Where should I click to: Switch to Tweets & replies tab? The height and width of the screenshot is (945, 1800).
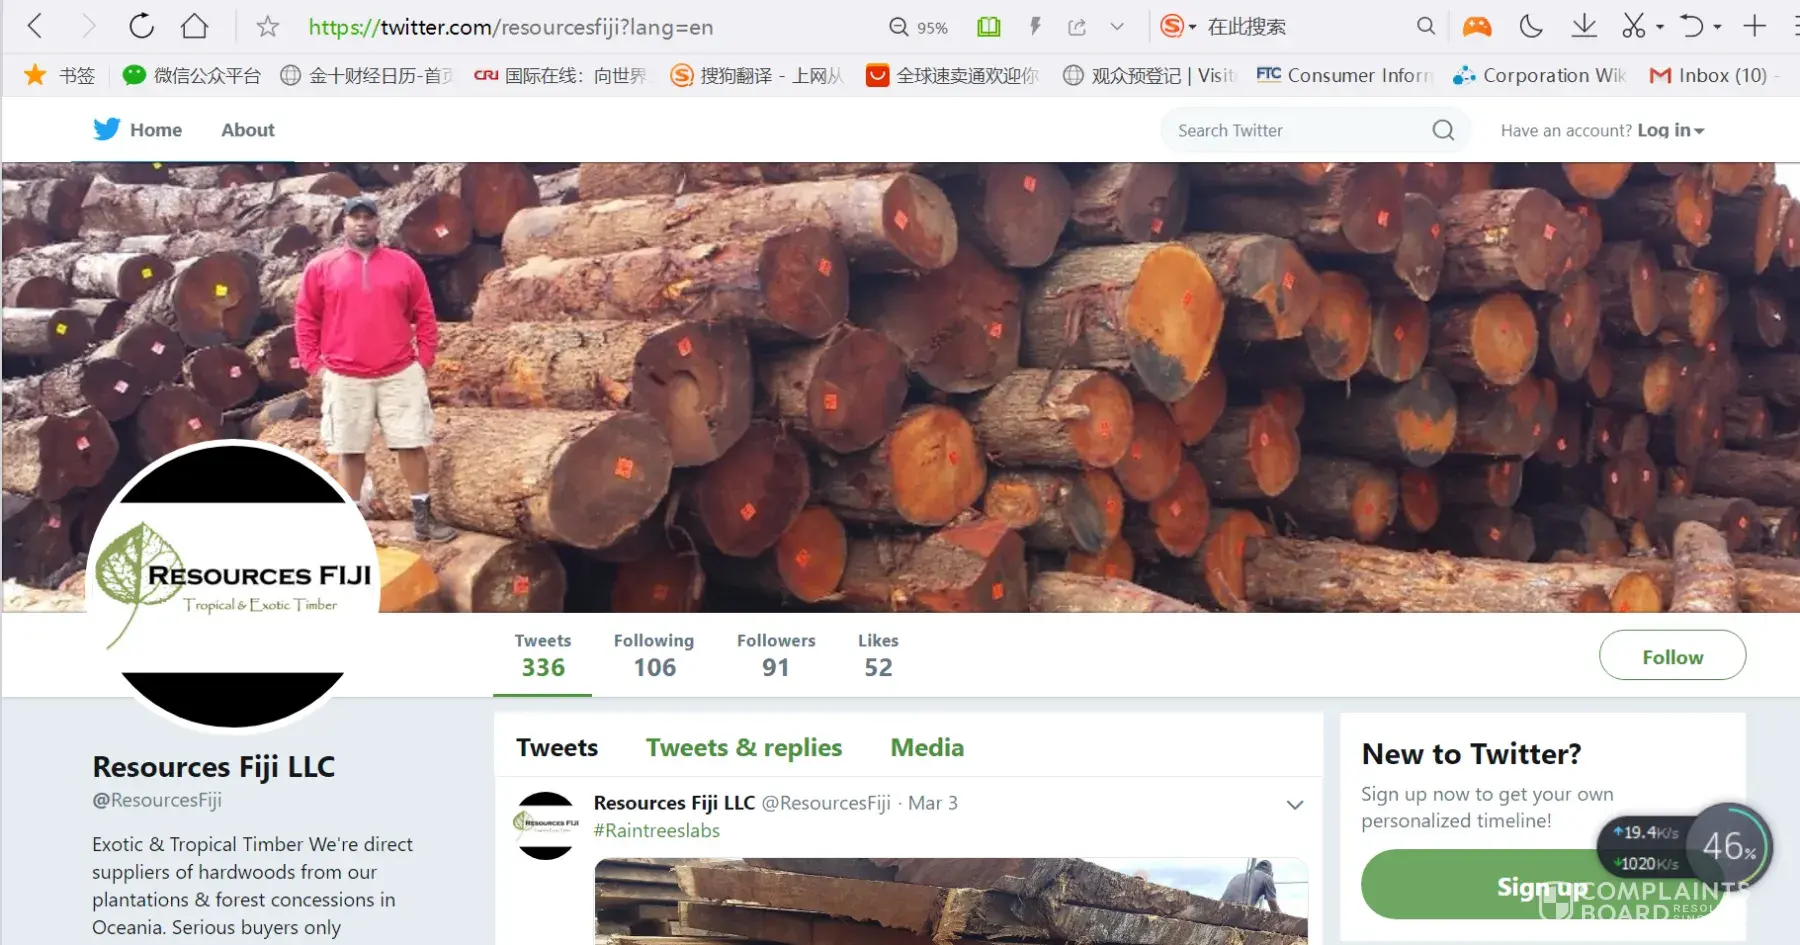coord(744,747)
